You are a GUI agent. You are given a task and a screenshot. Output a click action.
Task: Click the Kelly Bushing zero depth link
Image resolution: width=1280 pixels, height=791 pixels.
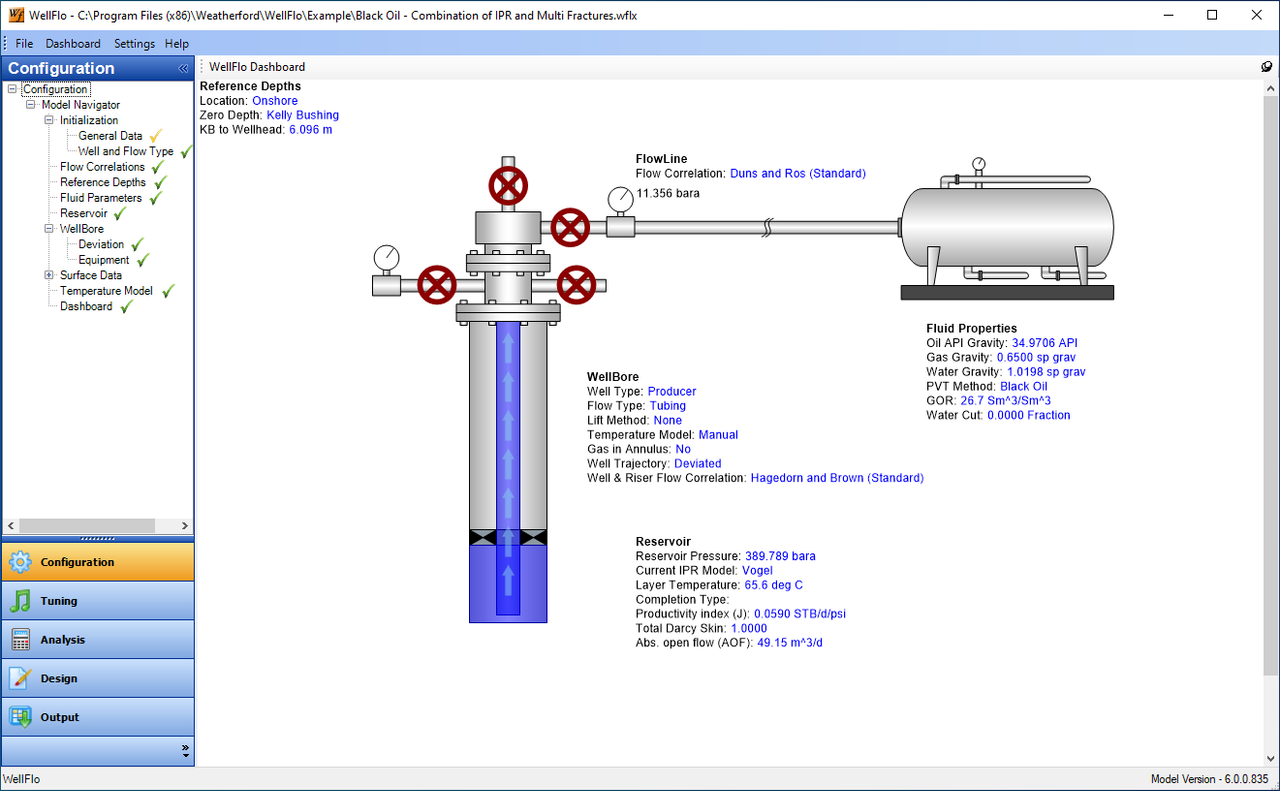(303, 115)
